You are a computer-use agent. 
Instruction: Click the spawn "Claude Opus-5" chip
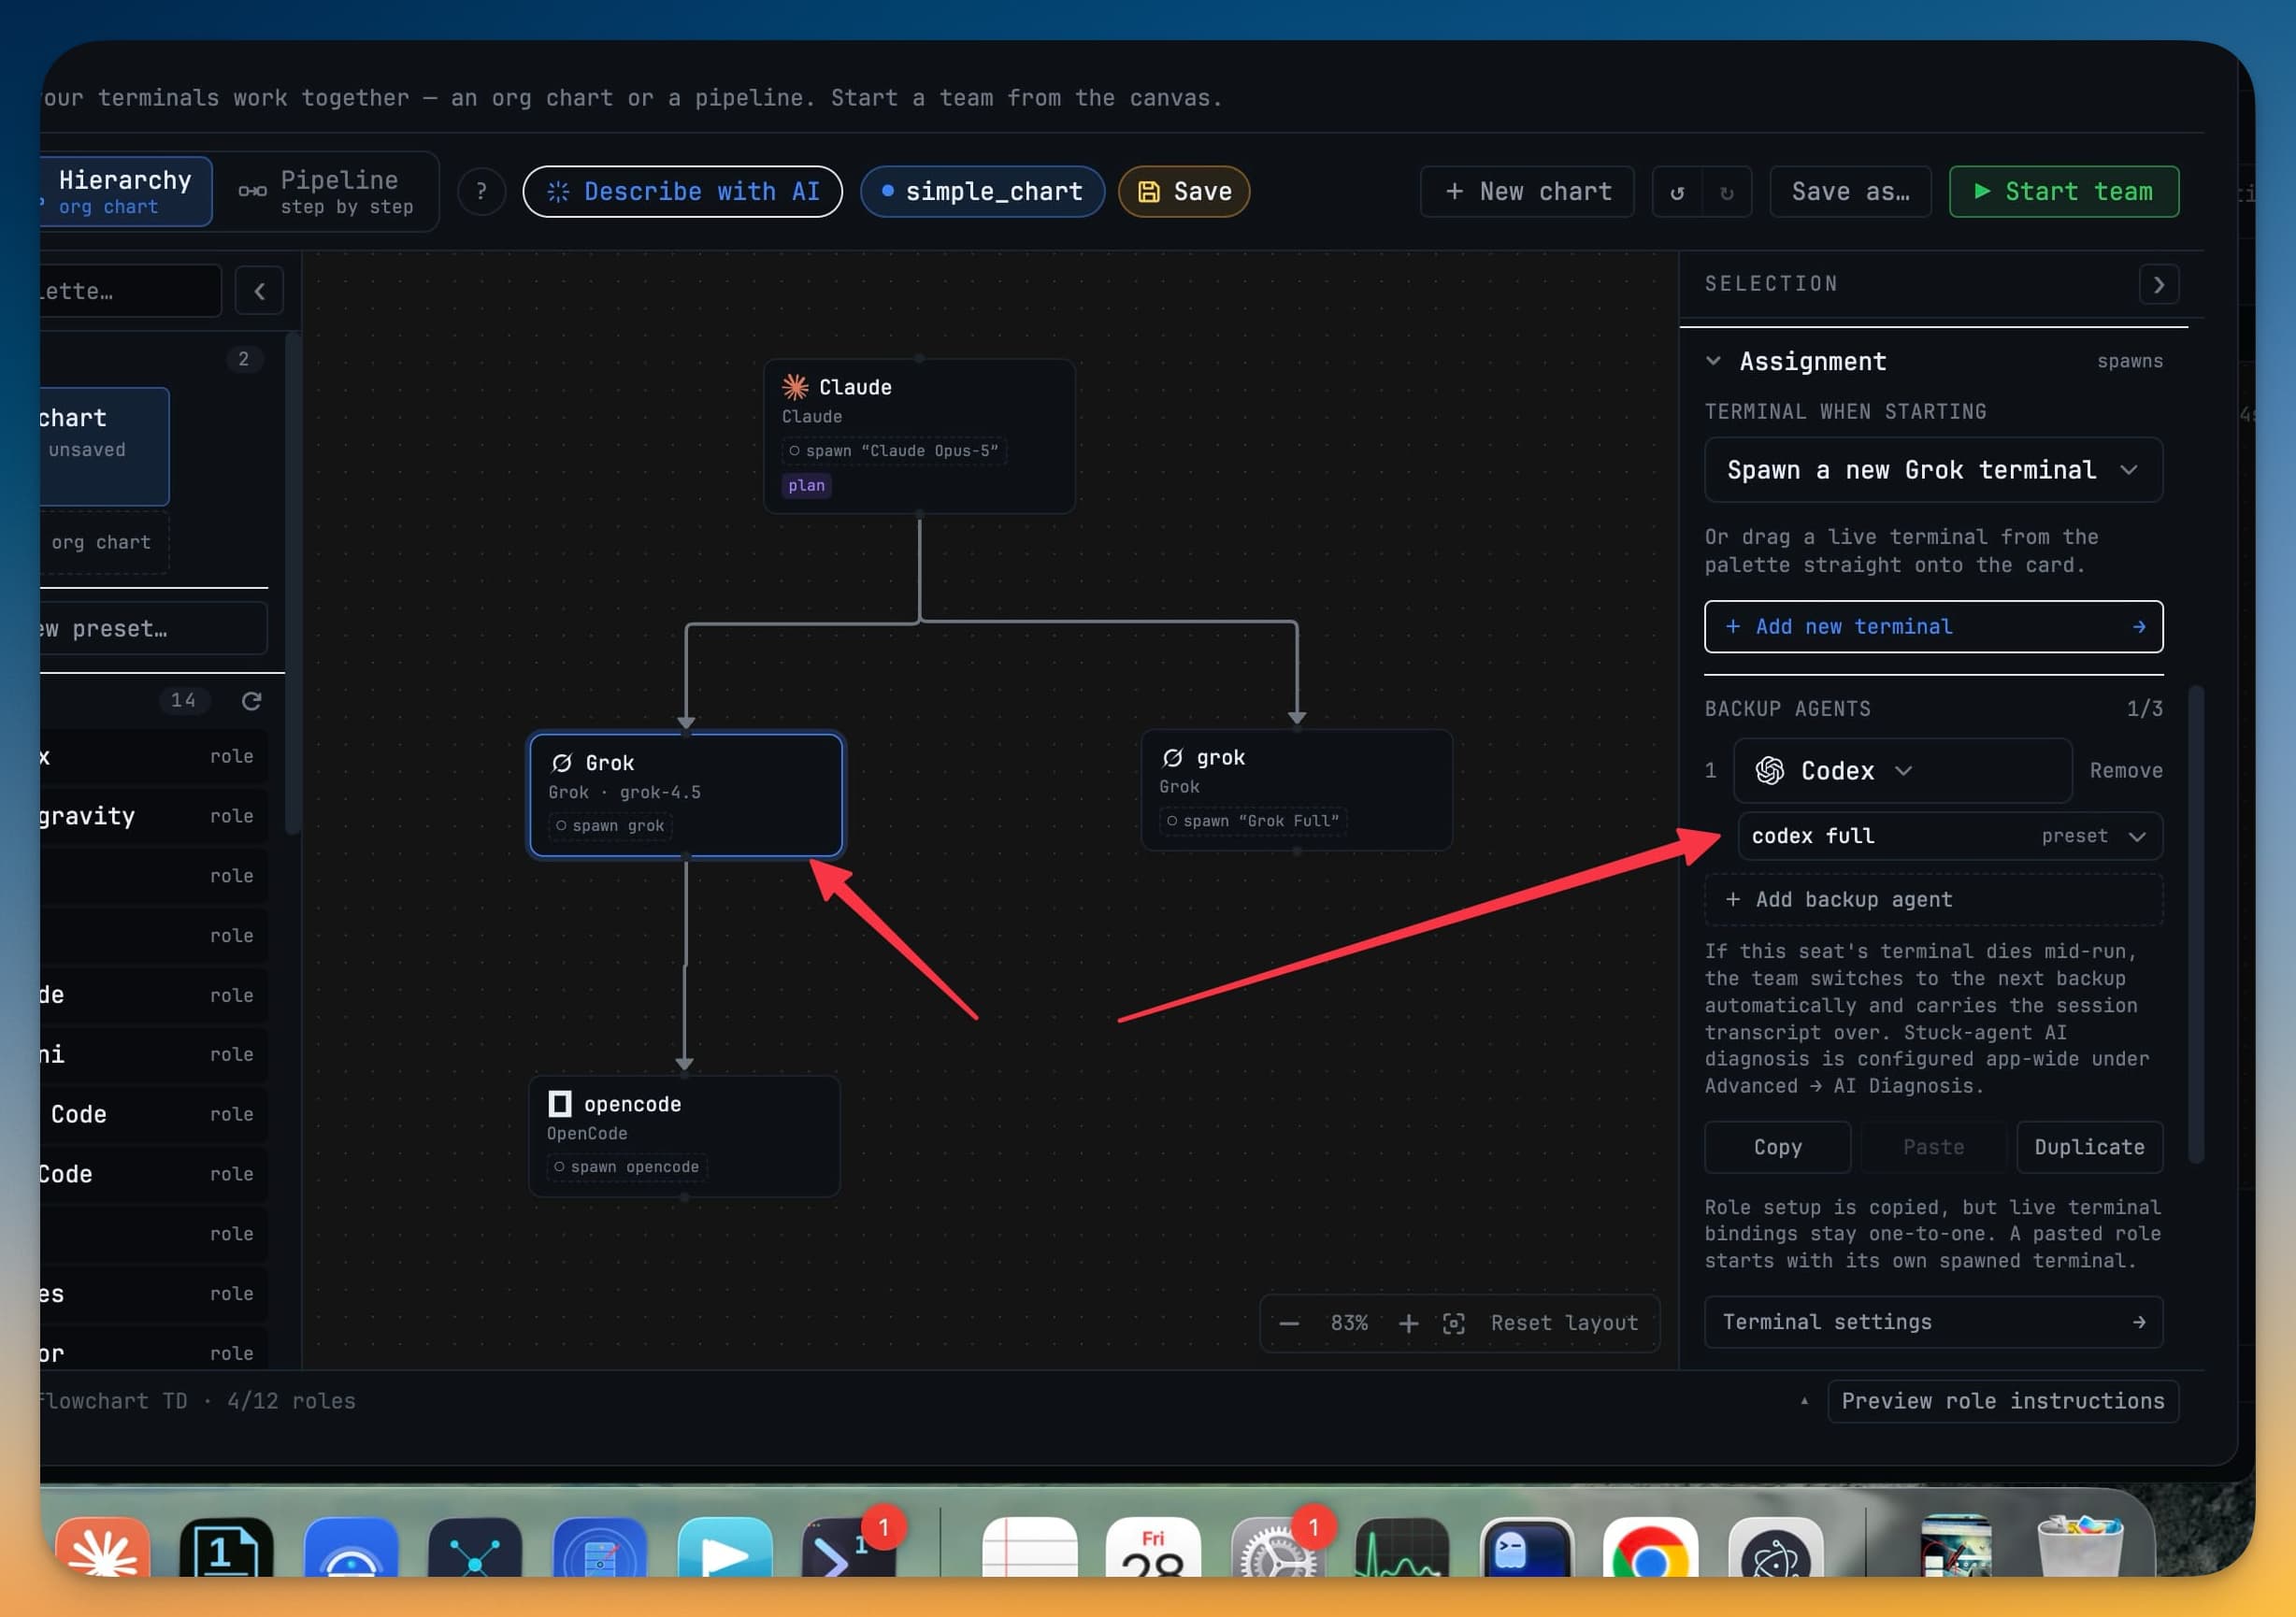[894, 451]
